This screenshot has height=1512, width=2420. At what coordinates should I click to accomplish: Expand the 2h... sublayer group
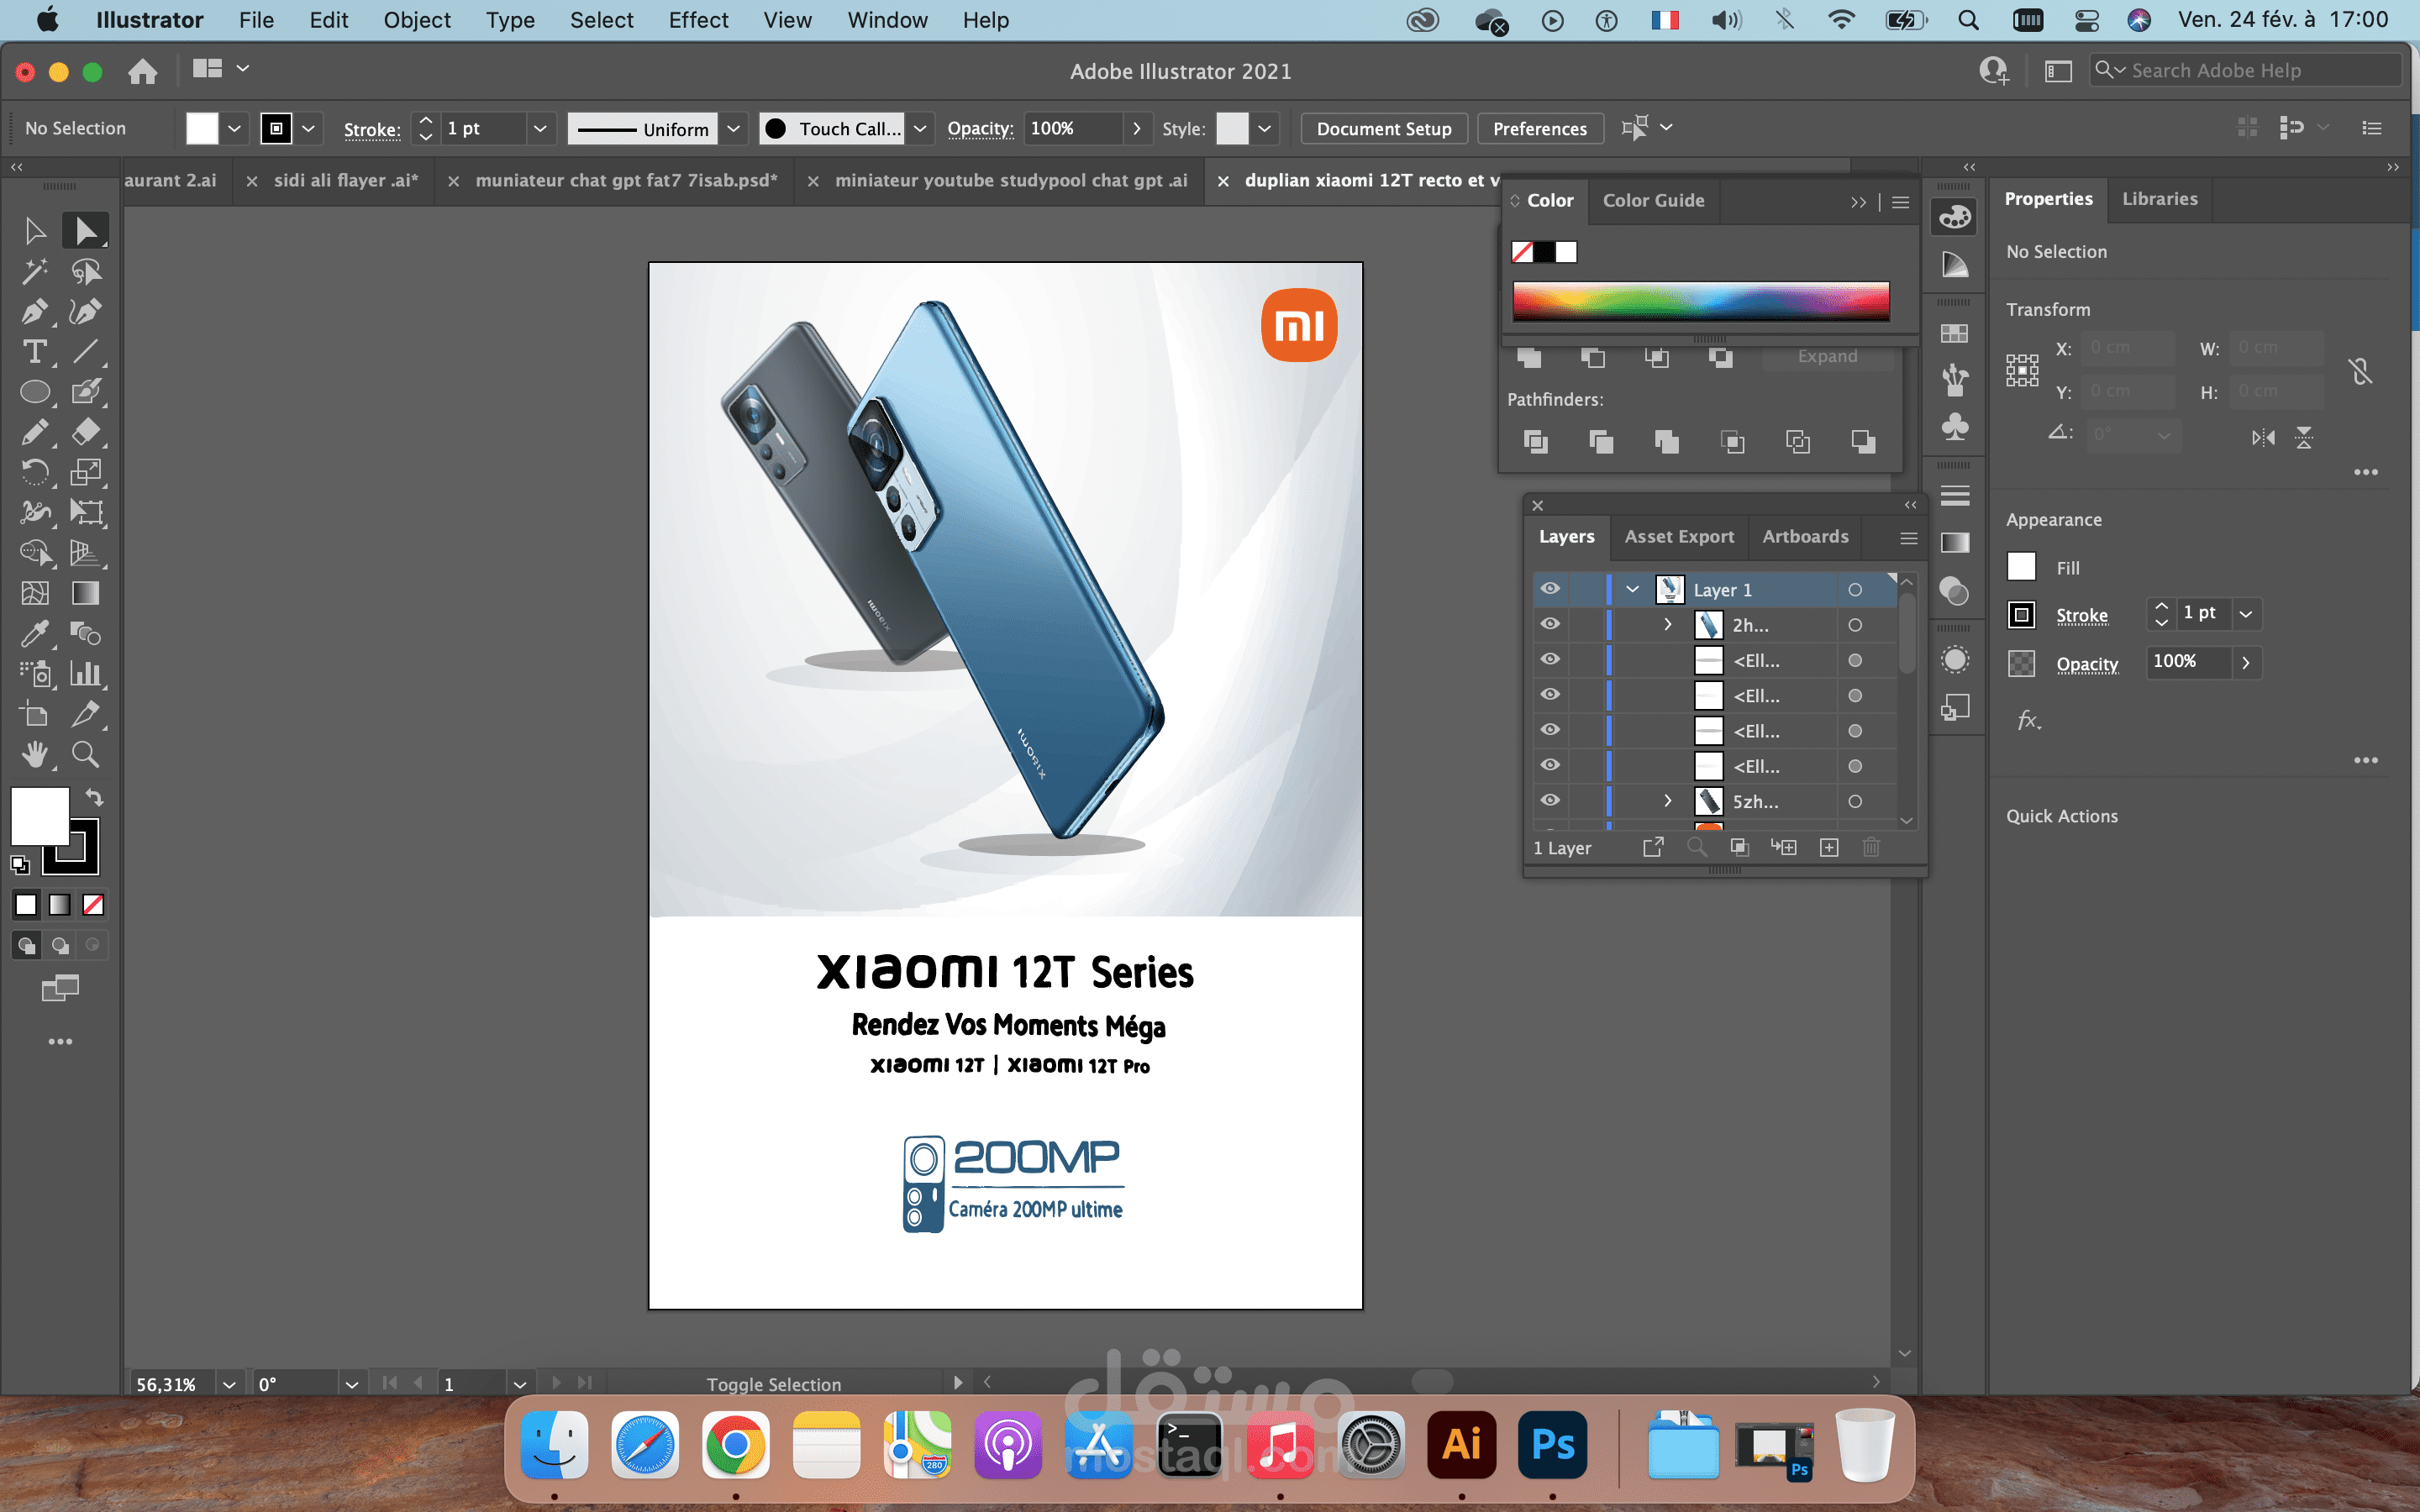[1667, 624]
